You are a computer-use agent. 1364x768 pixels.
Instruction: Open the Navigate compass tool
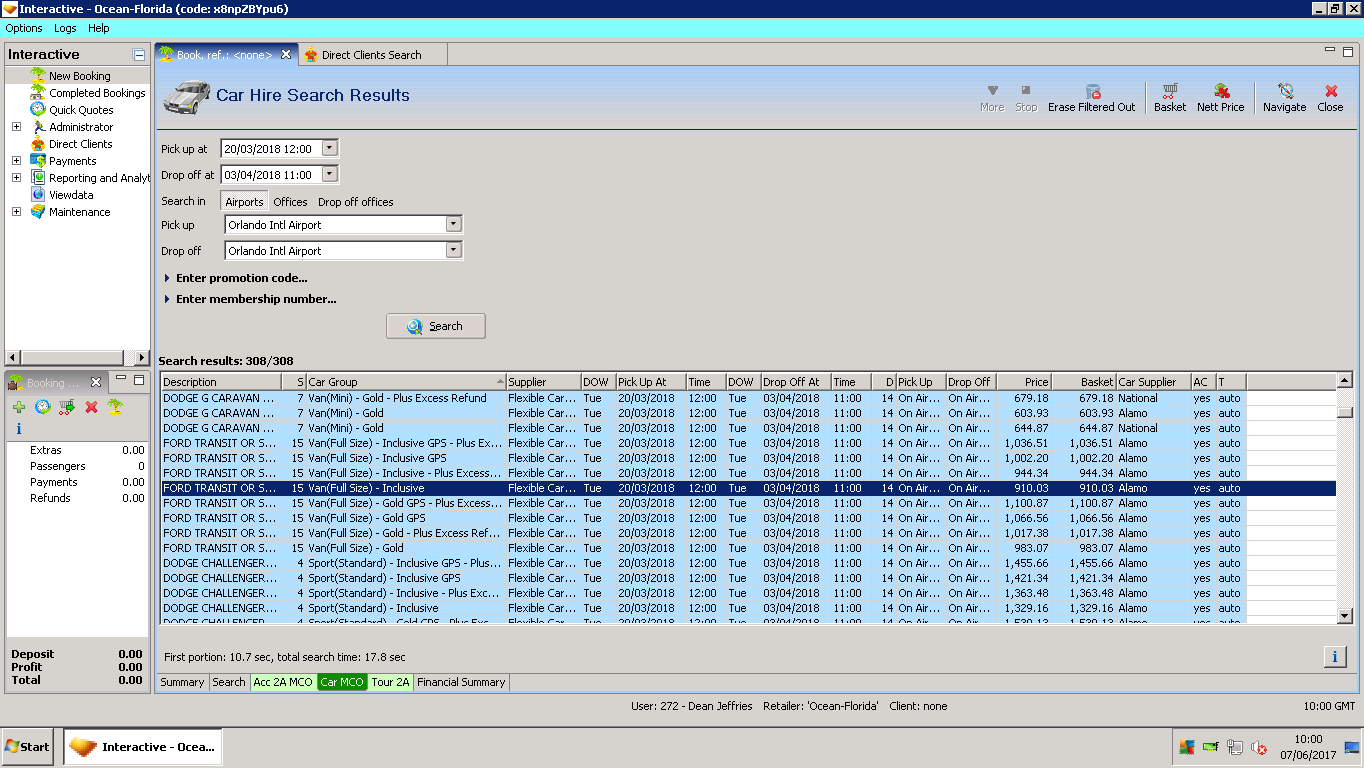[1284, 97]
